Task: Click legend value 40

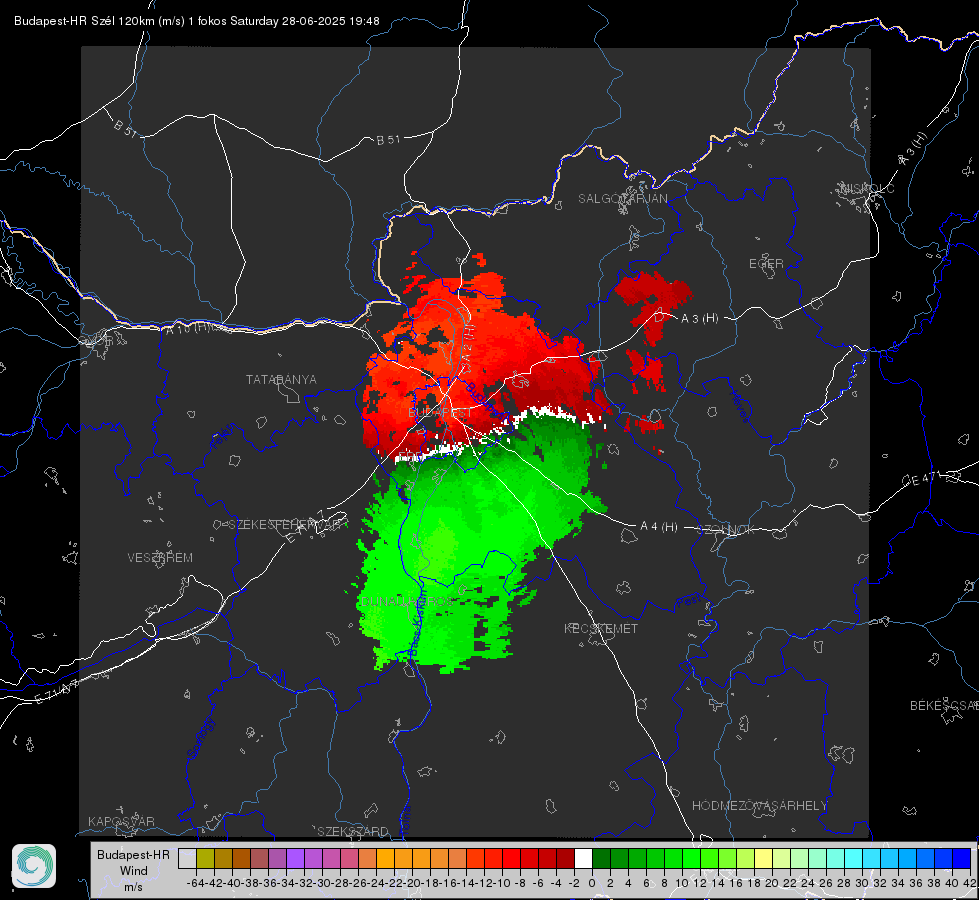Action: tap(952, 883)
